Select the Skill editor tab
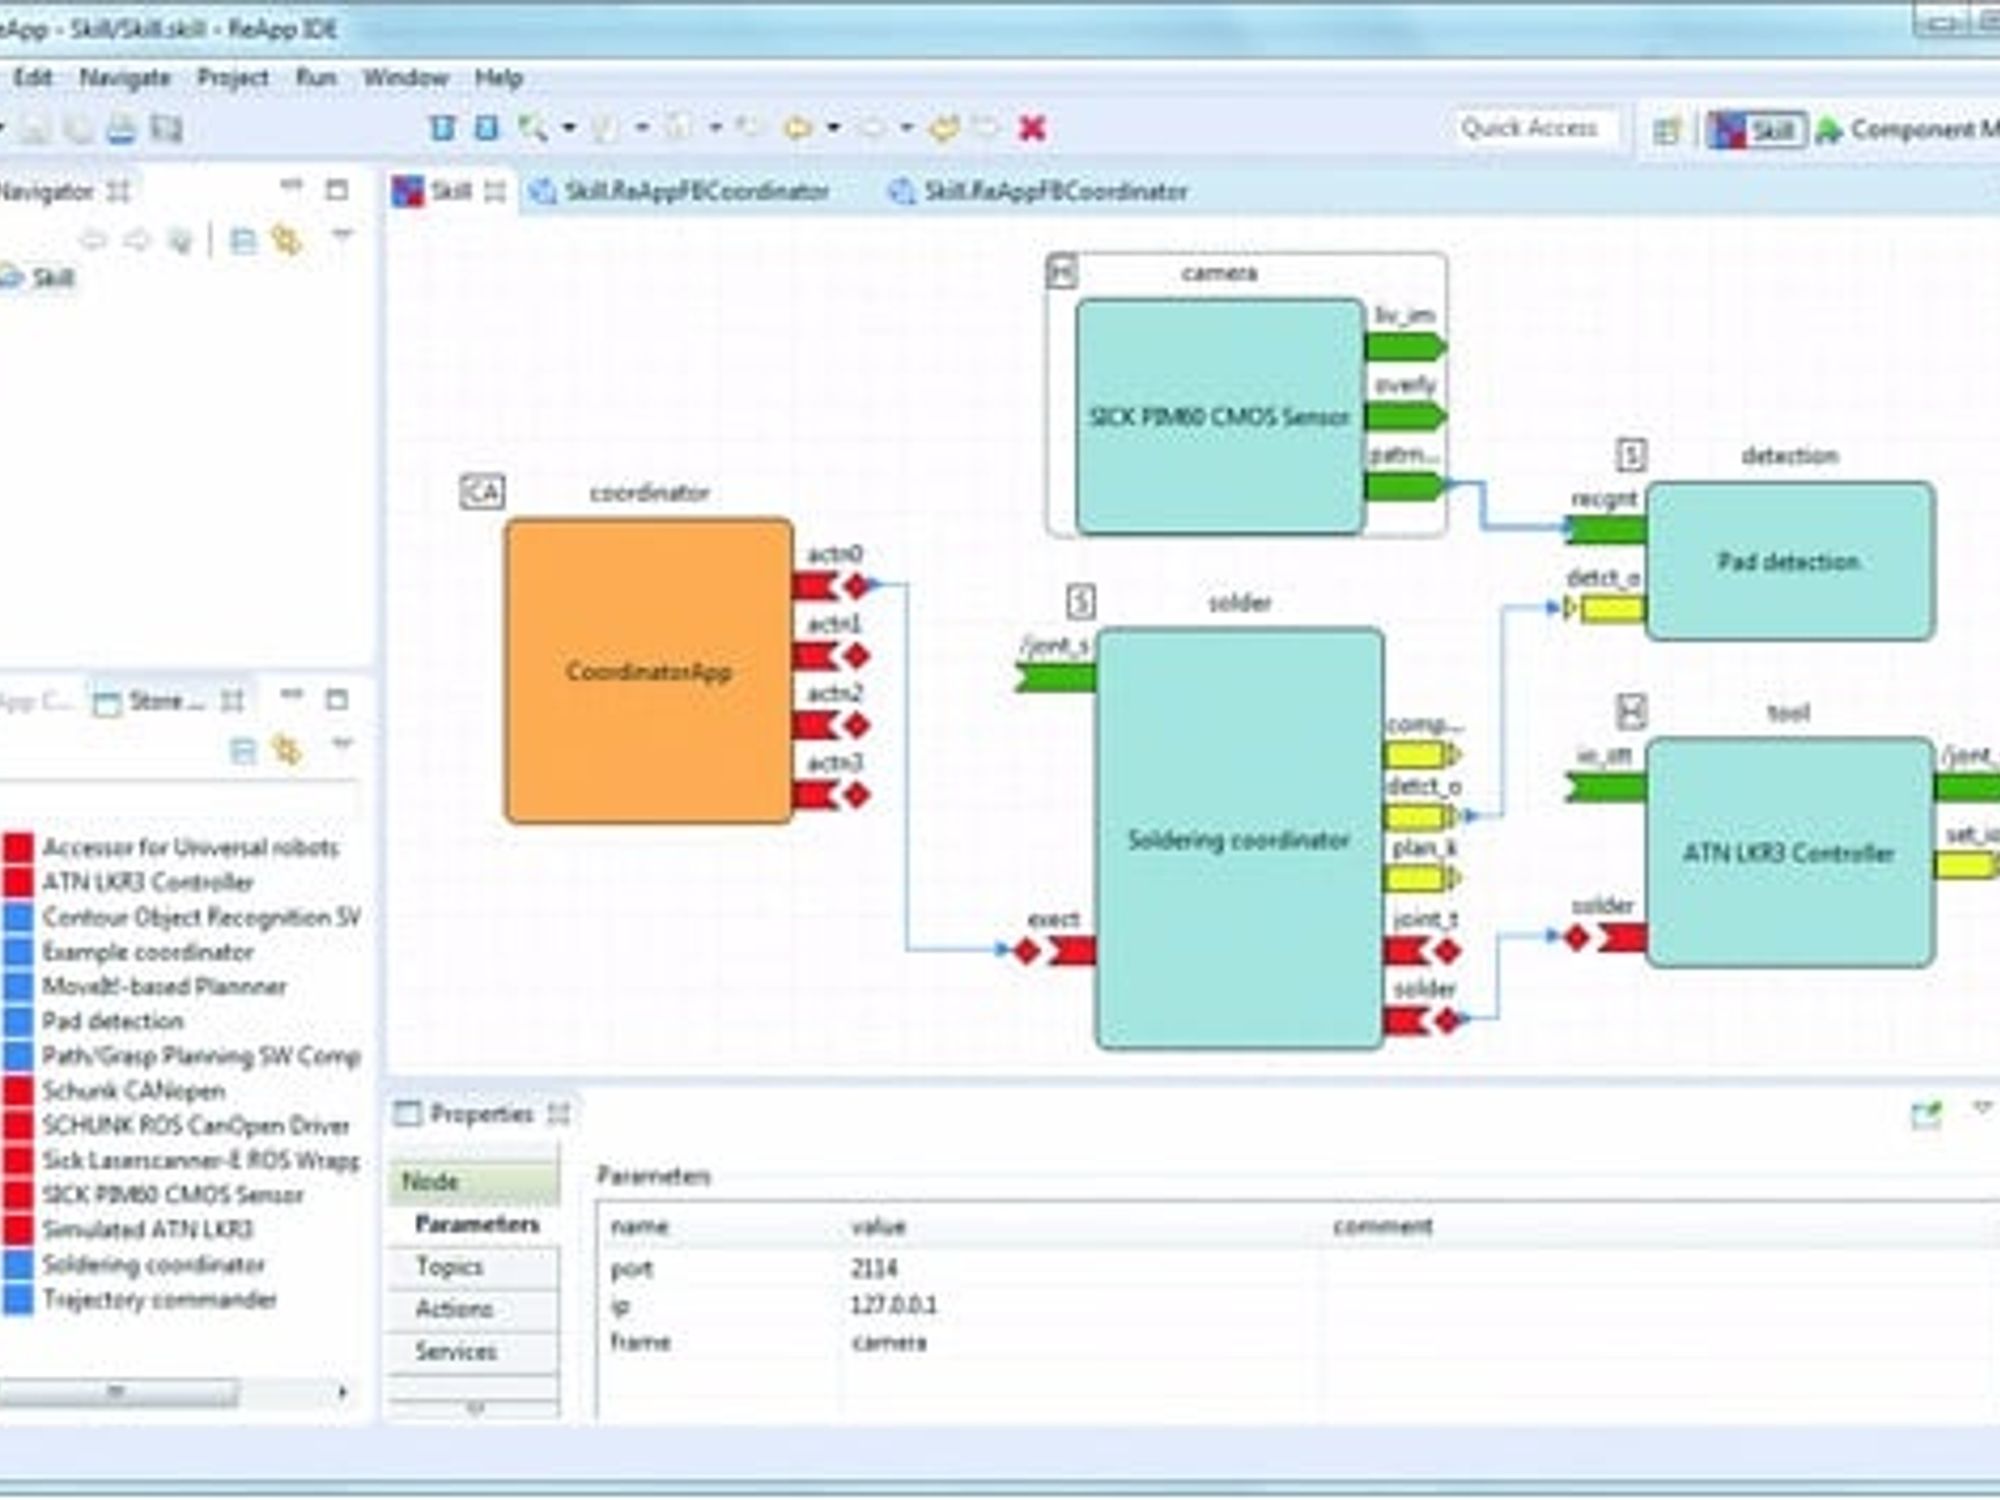The height and width of the screenshot is (1500, 2000). (450, 191)
